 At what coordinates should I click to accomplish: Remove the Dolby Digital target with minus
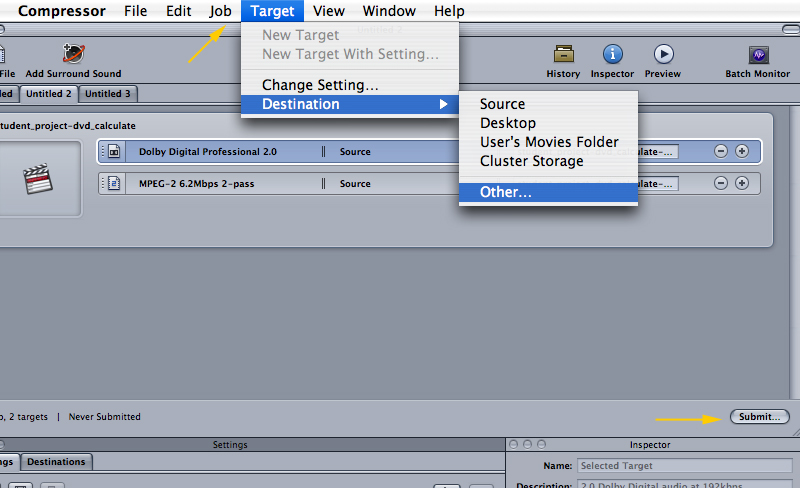point(721,151)
